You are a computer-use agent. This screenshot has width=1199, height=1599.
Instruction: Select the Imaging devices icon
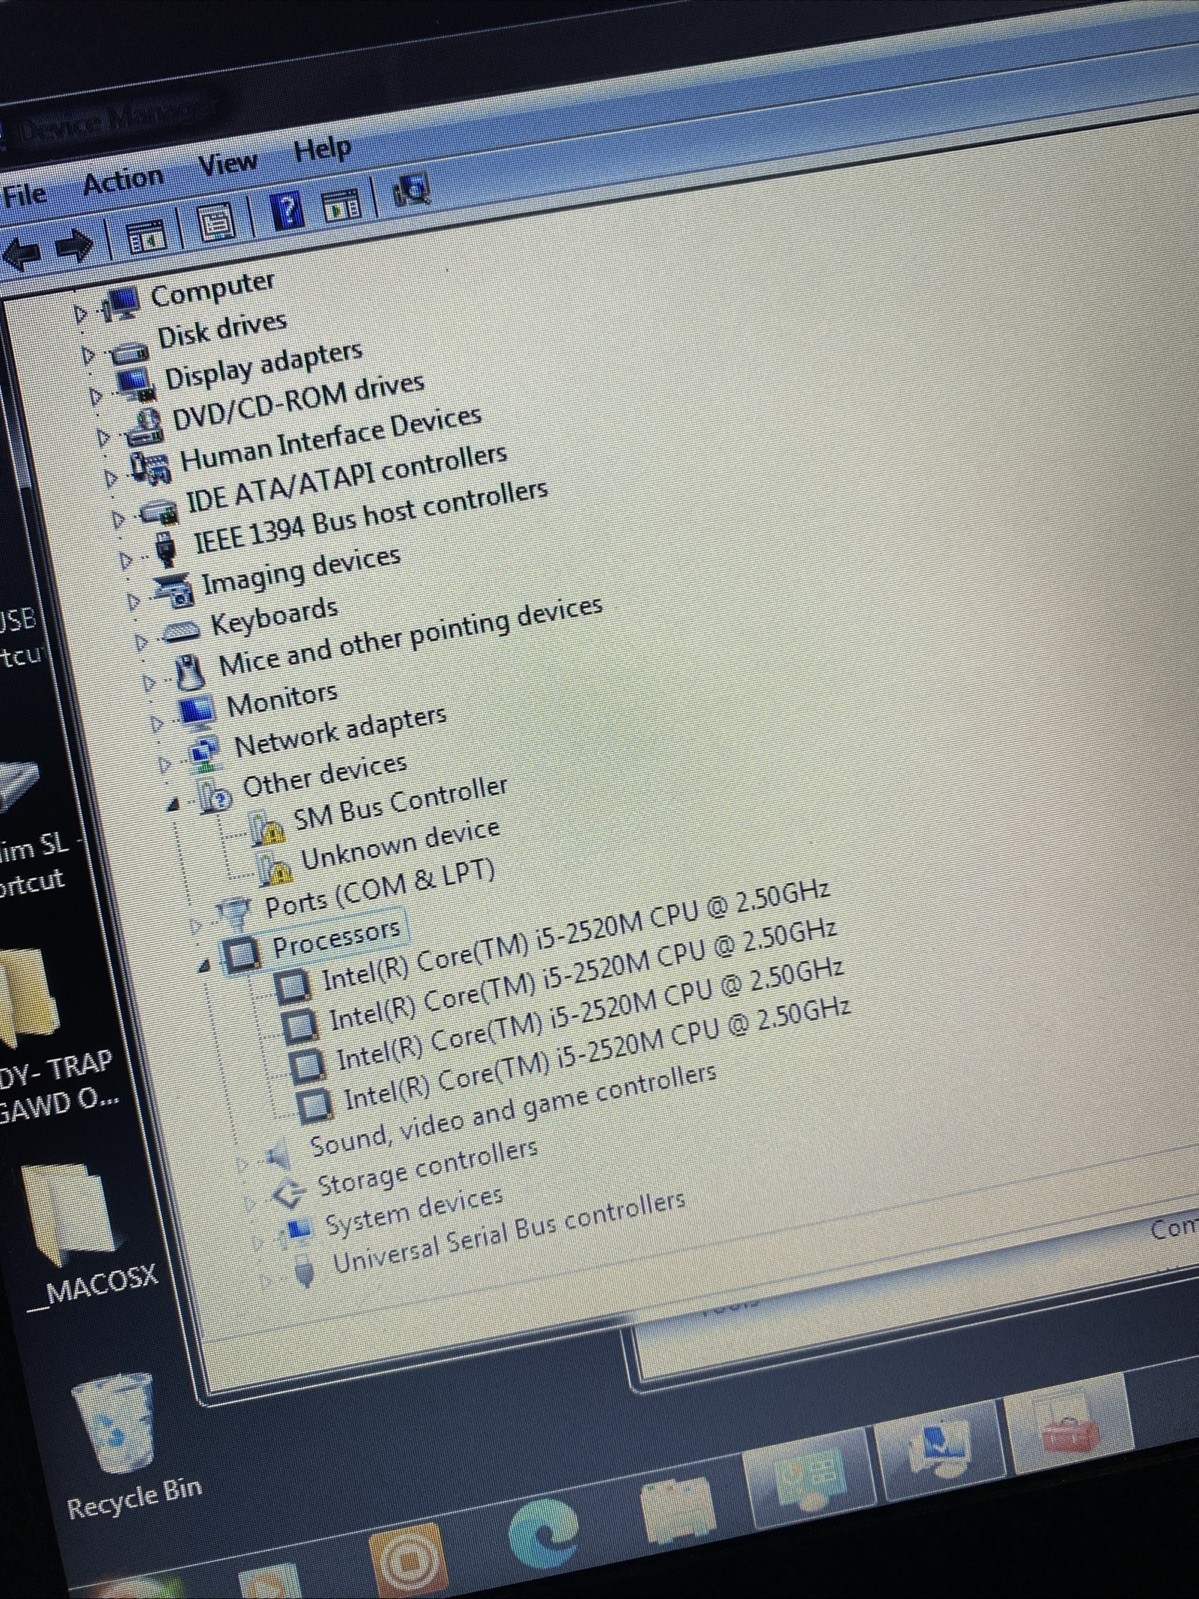point(174,590)
